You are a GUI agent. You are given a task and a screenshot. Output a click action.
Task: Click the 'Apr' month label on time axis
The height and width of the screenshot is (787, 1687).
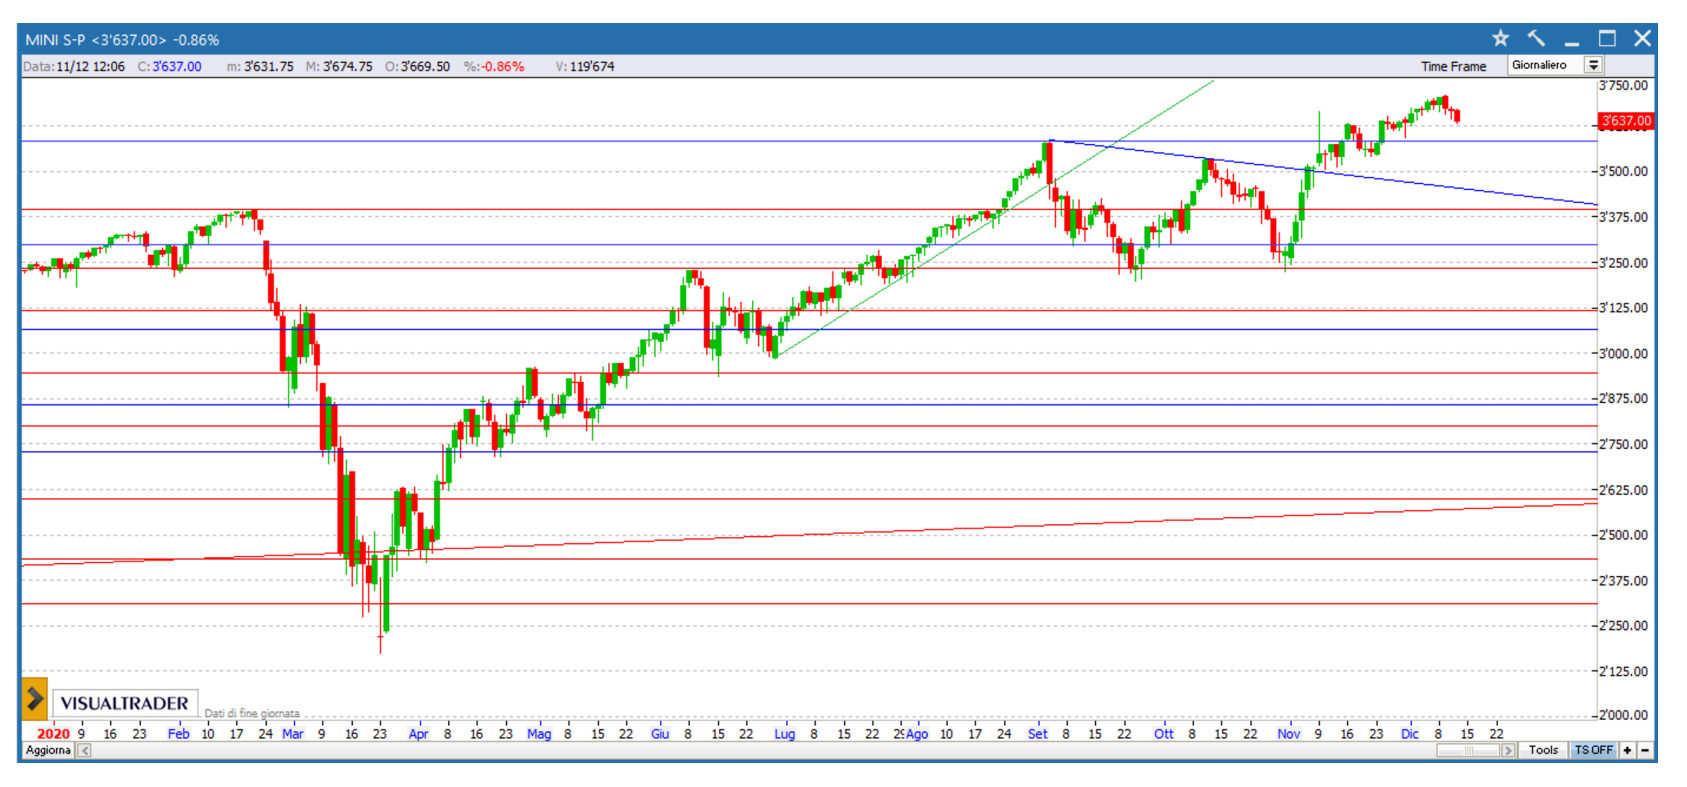[418, 733]
